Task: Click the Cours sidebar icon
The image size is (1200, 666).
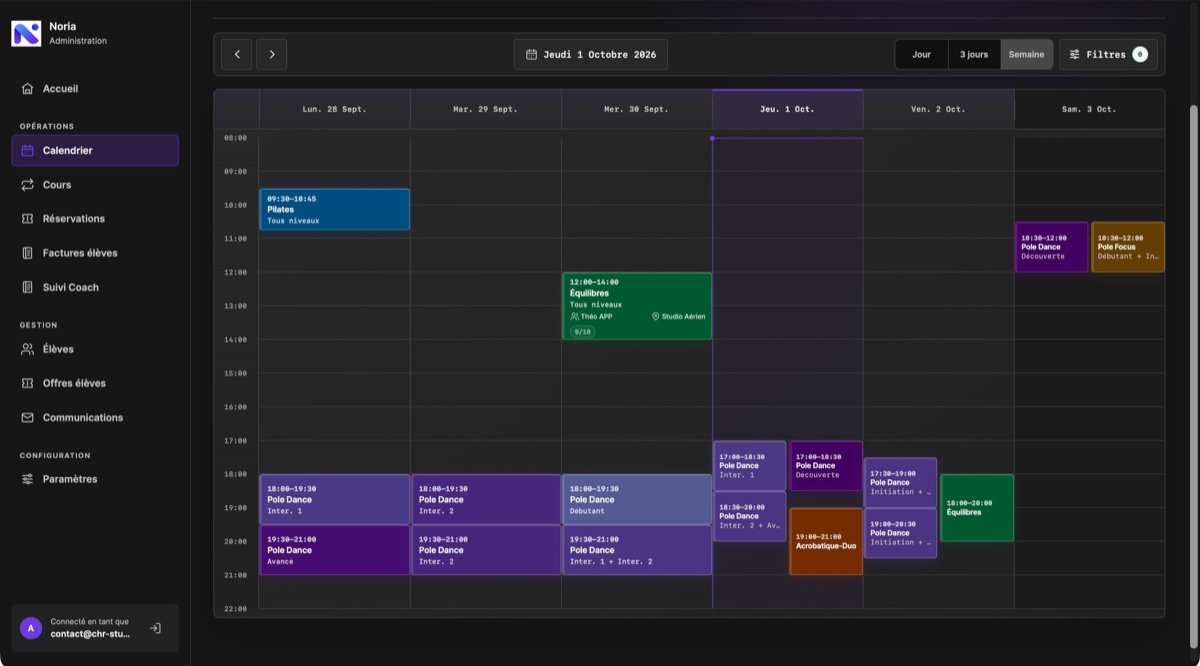Action: [28, 185]
